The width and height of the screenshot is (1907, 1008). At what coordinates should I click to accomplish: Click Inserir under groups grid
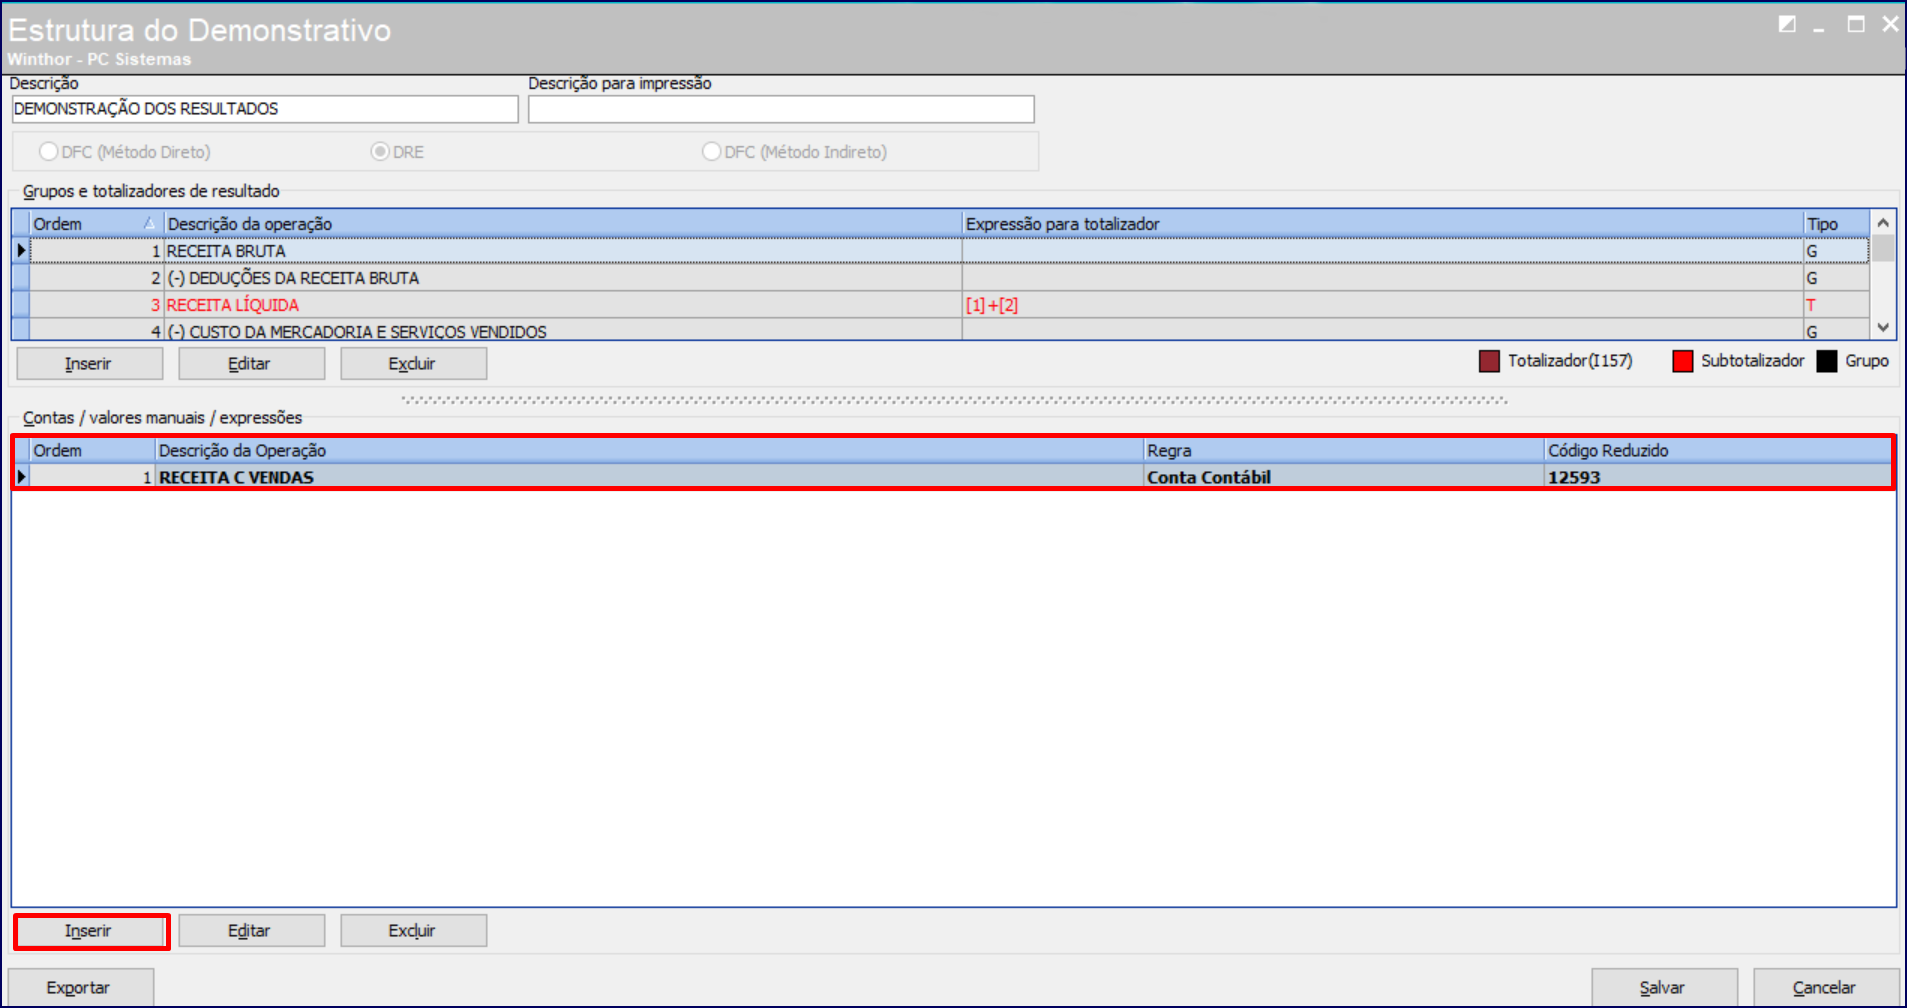[x=89, y=364]
